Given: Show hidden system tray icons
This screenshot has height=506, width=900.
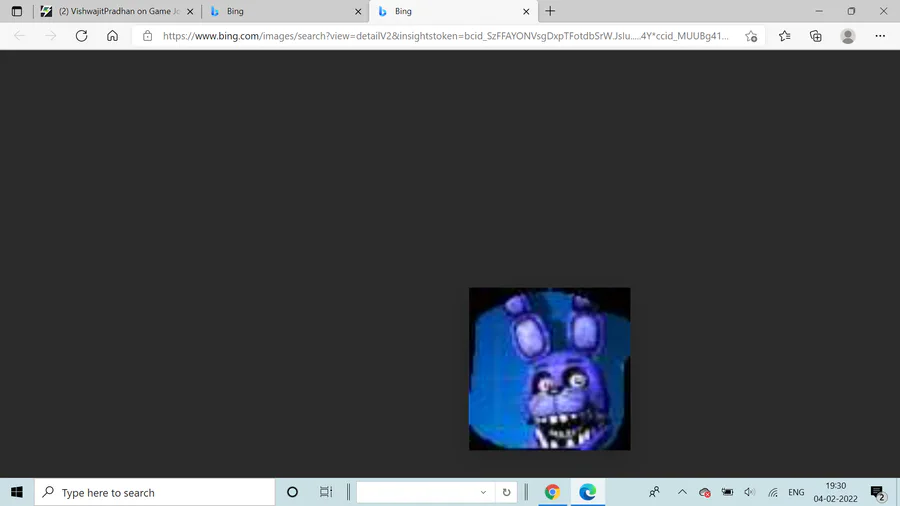Looking at the screenshot, I should click(682, 492).
